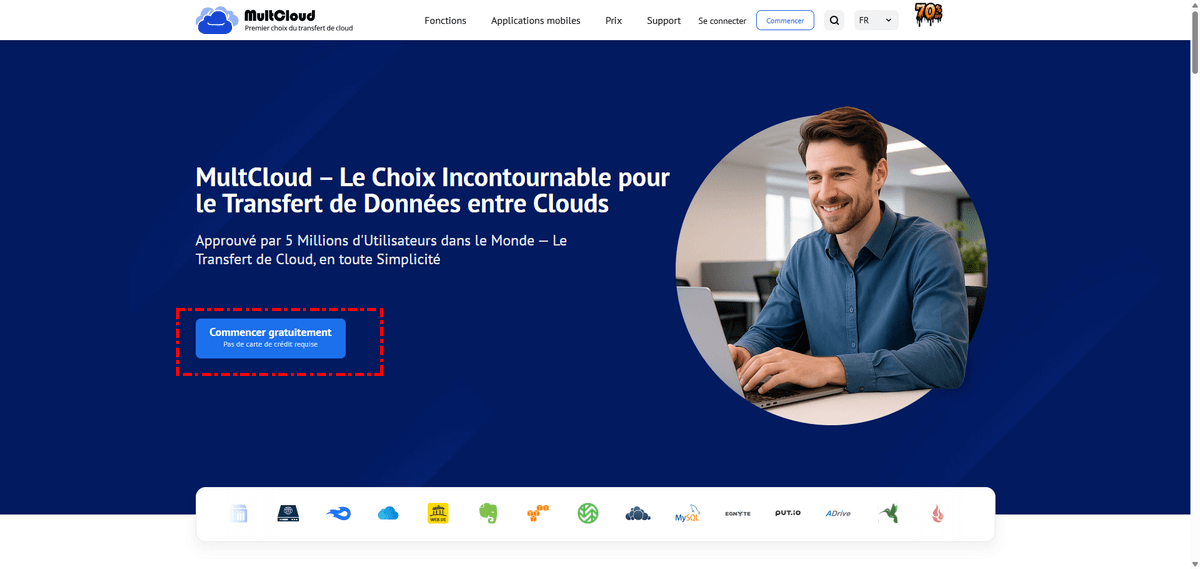Click the Se connecter link
1200x569 pixels.
(722, 20)
